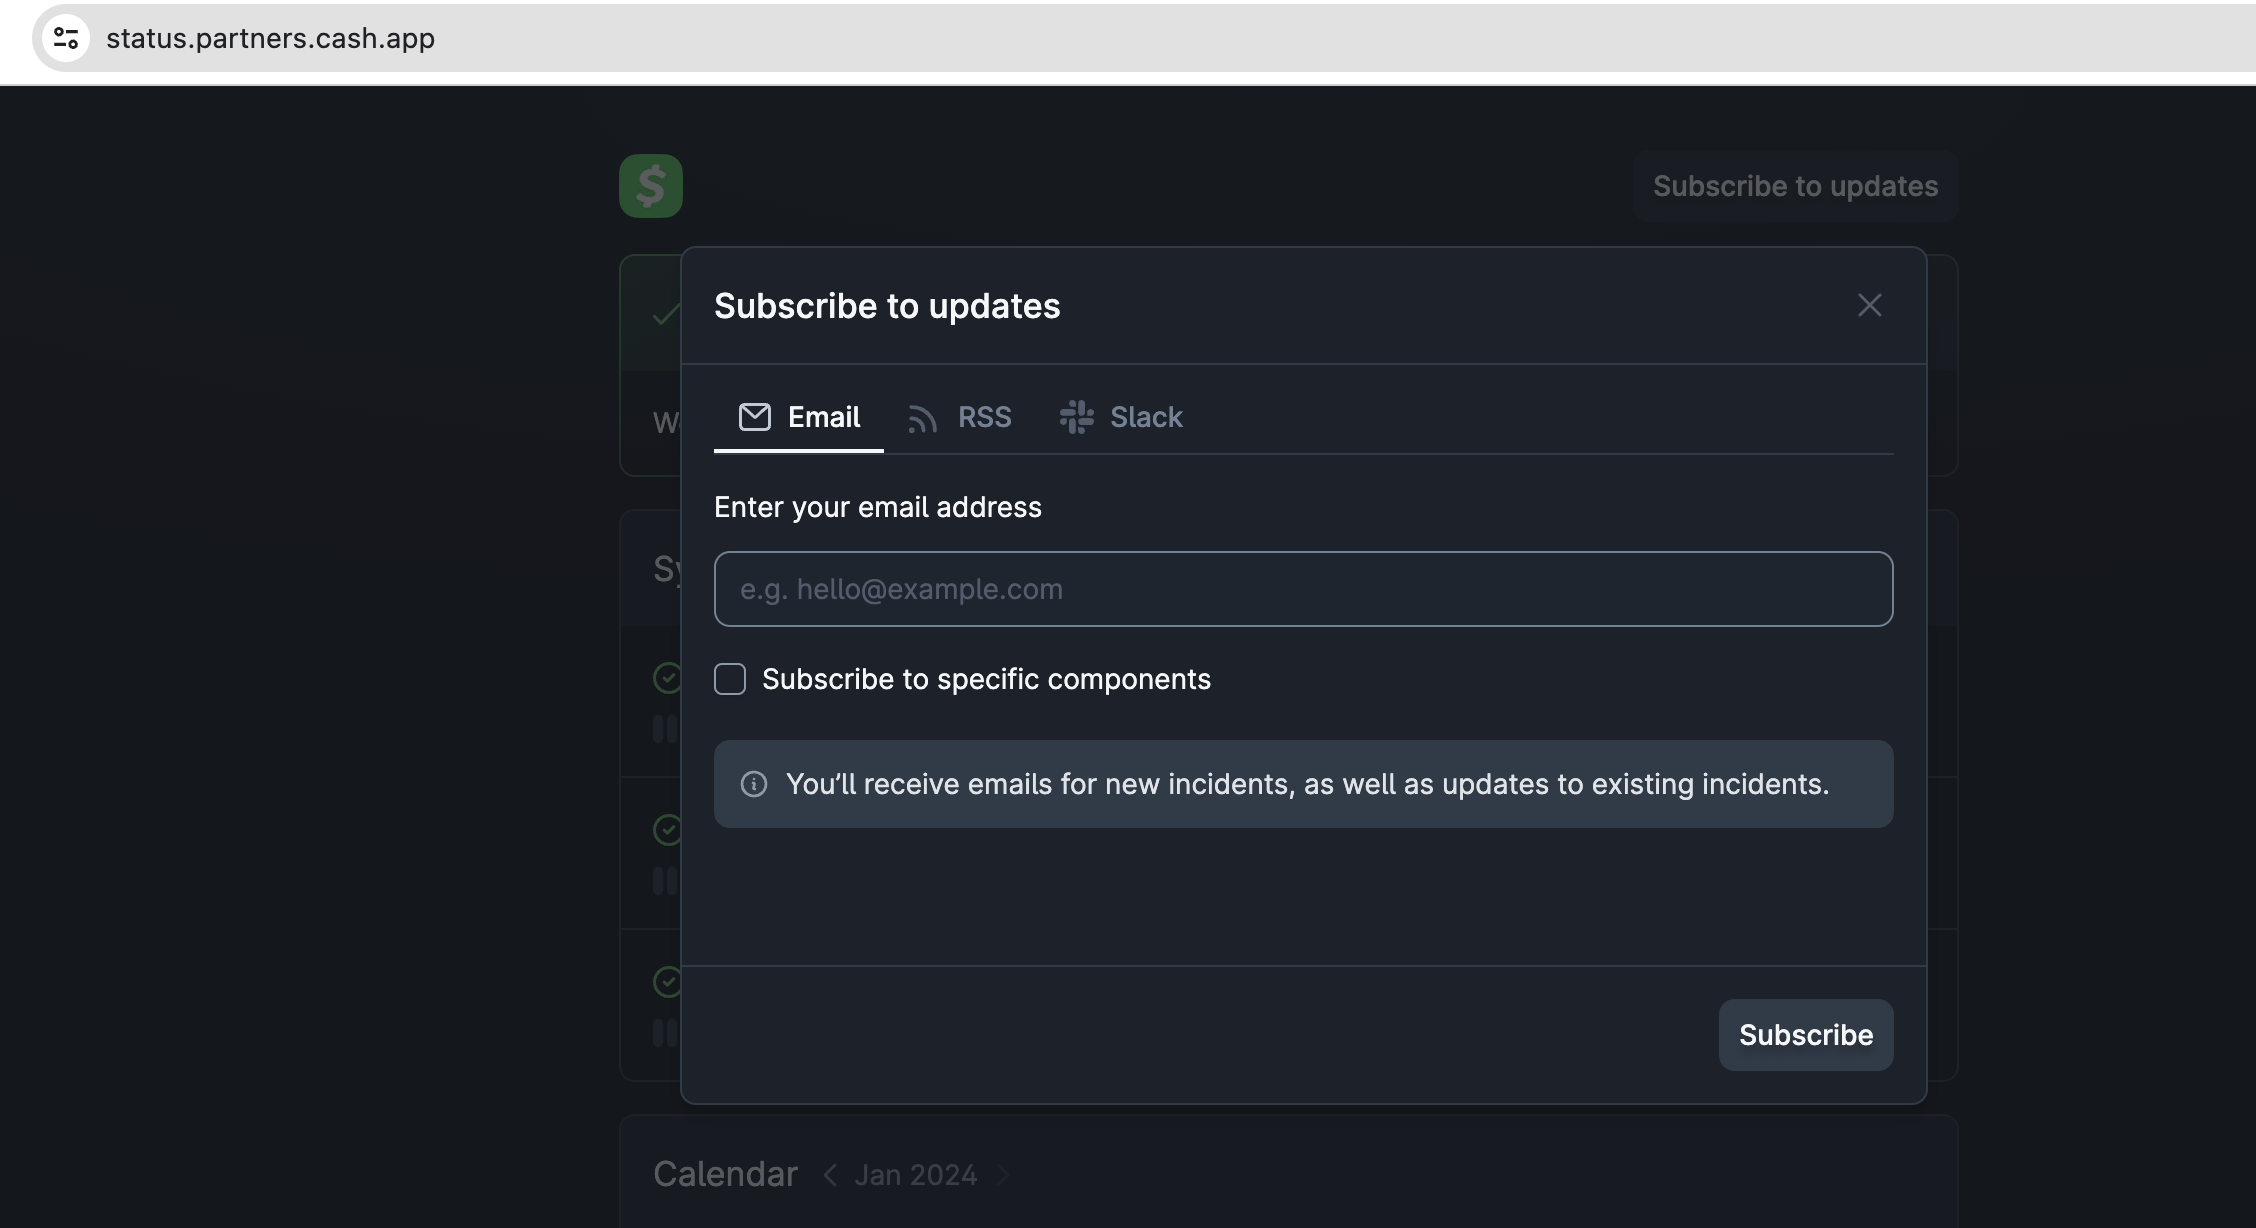Focus the email address input field

click(1303, 589)
